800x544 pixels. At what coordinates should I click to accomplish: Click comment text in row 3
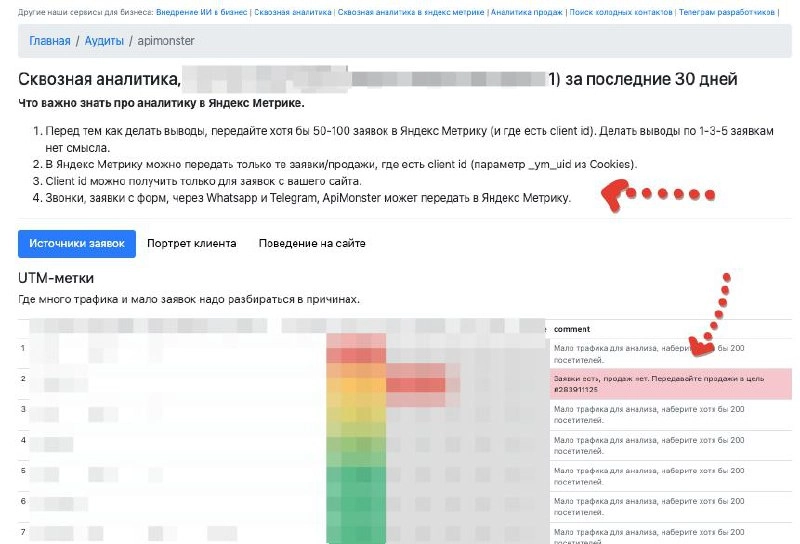pos(649,414)
